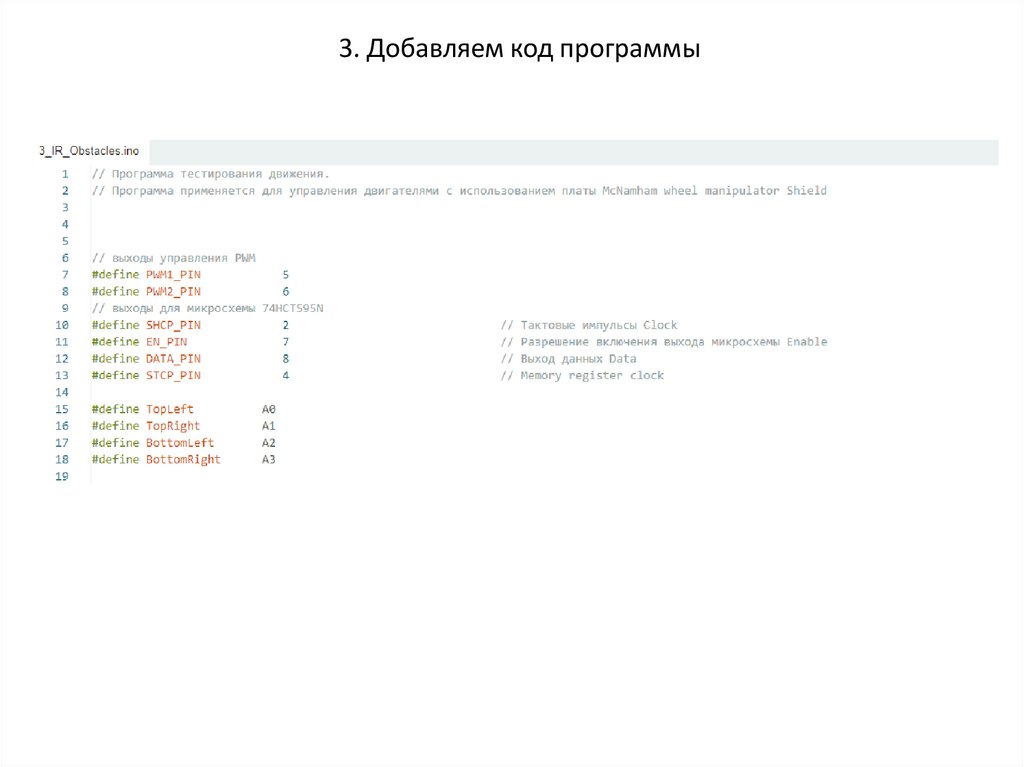This screenshot has width=1024, height=767.
Task: Click the SHCP_PIN macro name
Action: 173,325
